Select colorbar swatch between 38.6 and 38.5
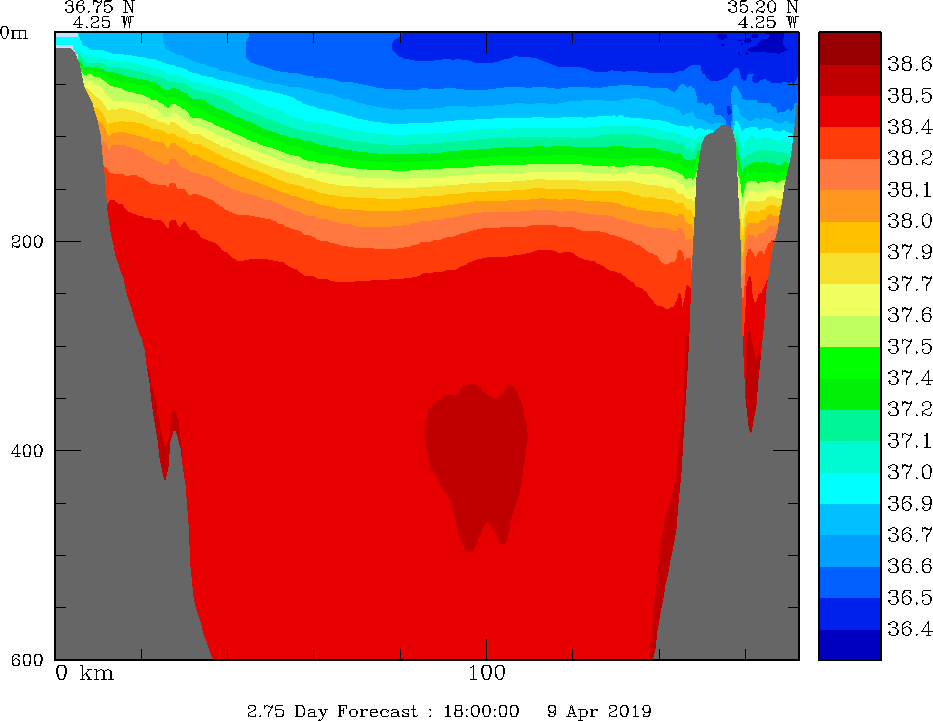This screenshot has height=721, width=933. [850, 80]
